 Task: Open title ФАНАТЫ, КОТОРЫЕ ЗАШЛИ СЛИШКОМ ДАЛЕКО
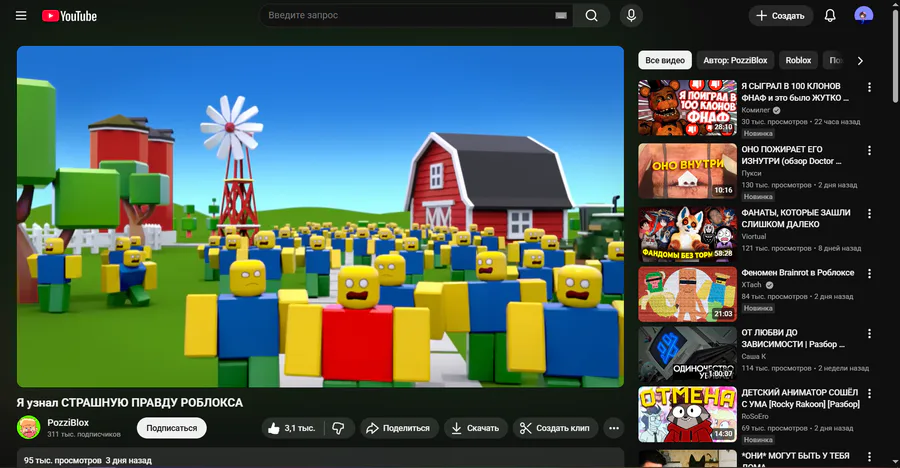796,218
